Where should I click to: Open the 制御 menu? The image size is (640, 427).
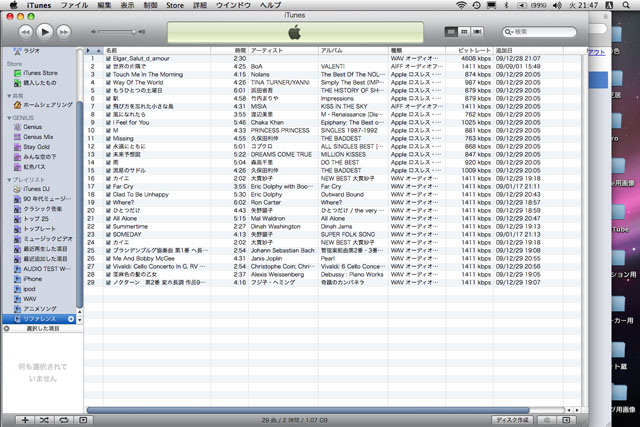151,5
